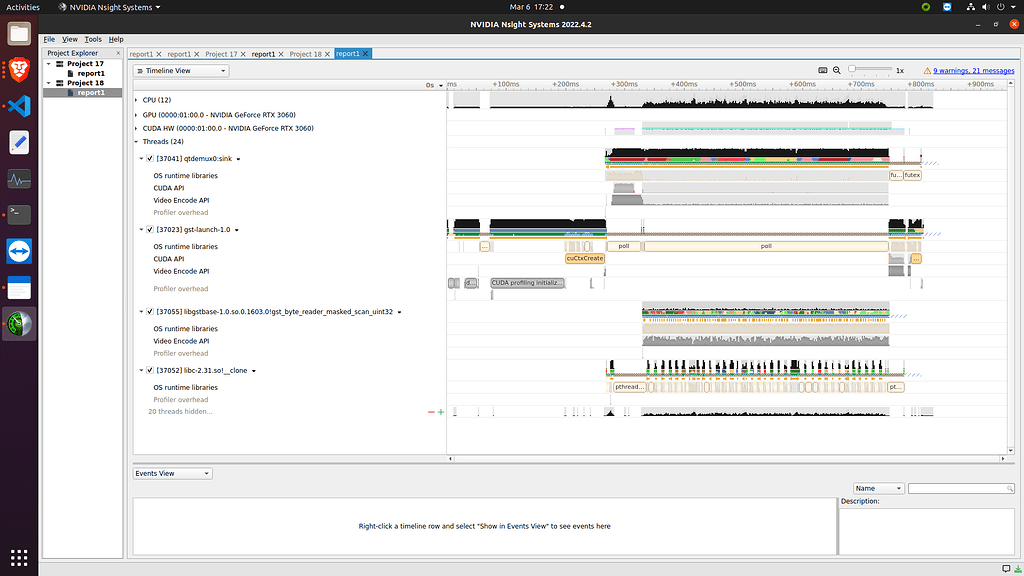Open the 9 warnings, 21 messages link

[x=975, y=70]
